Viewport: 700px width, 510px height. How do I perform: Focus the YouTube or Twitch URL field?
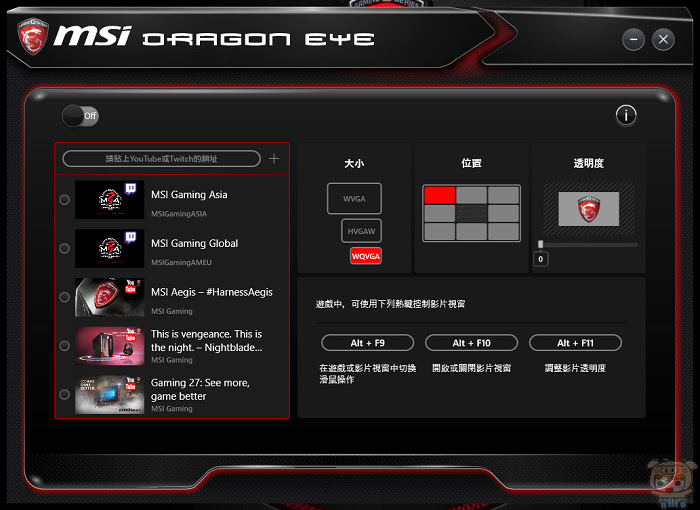(x=162, y=159)
